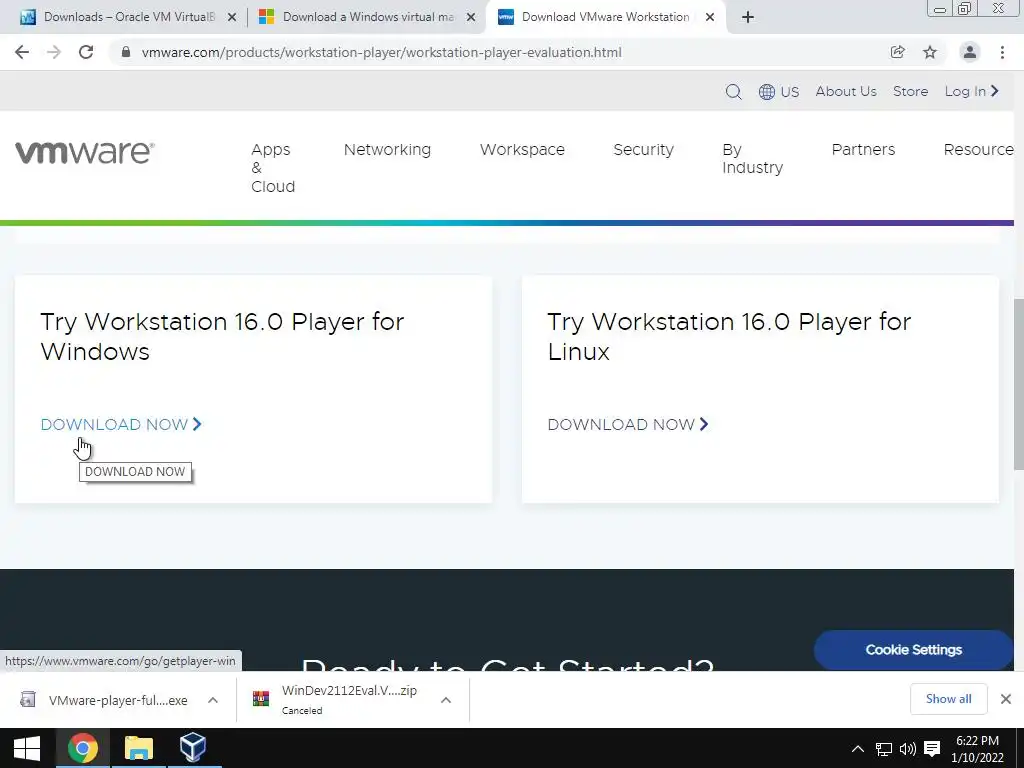This screenshot has height=768, width=1024.
Task: Open the Chrome profile avatar menu
Action: [970, 52]
